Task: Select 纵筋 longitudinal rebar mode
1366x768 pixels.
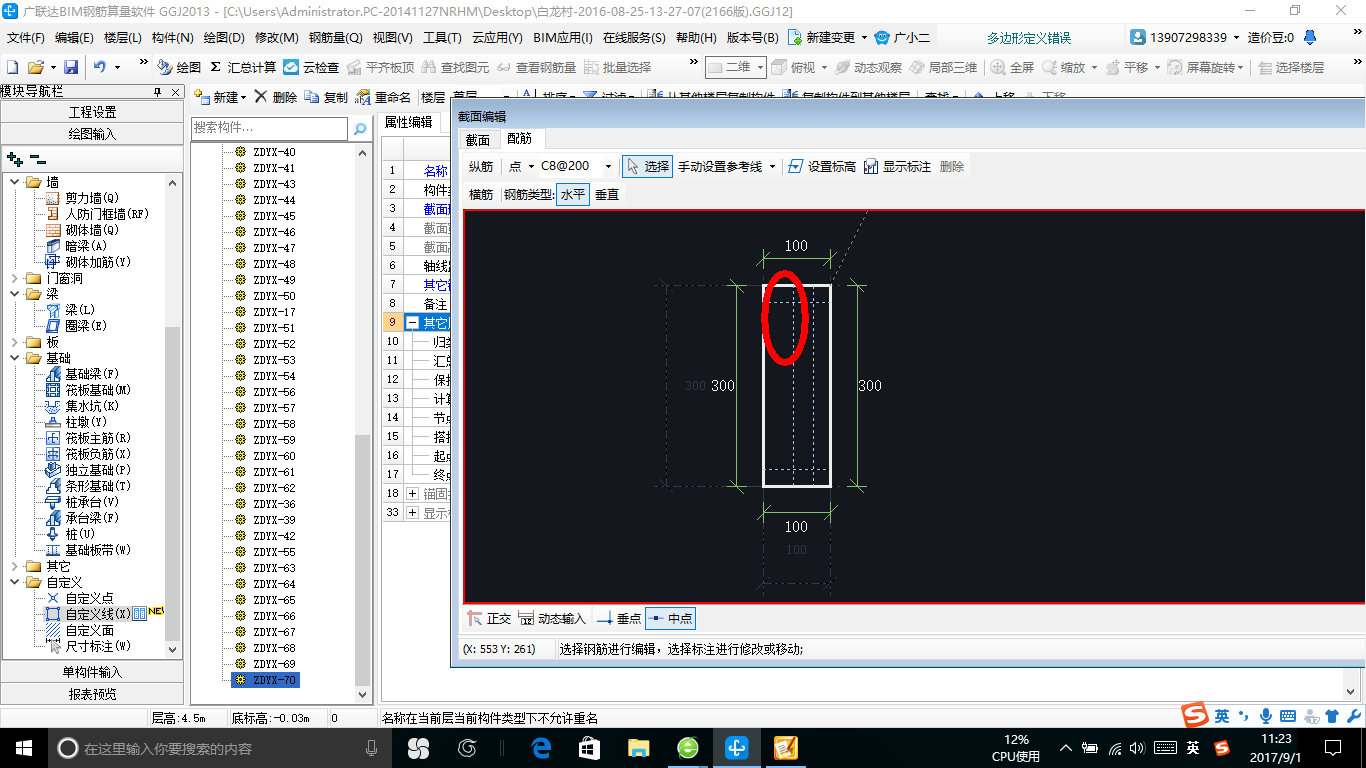Action: click(x=481, y=166)
